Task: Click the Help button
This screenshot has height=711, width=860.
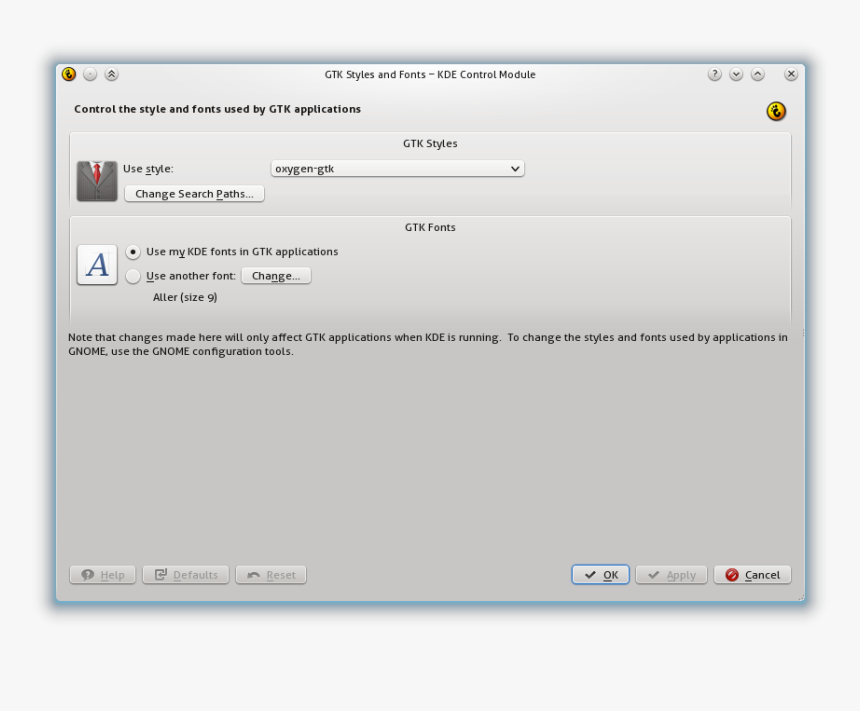Action: pyautogui.click(x=103, y=575)
